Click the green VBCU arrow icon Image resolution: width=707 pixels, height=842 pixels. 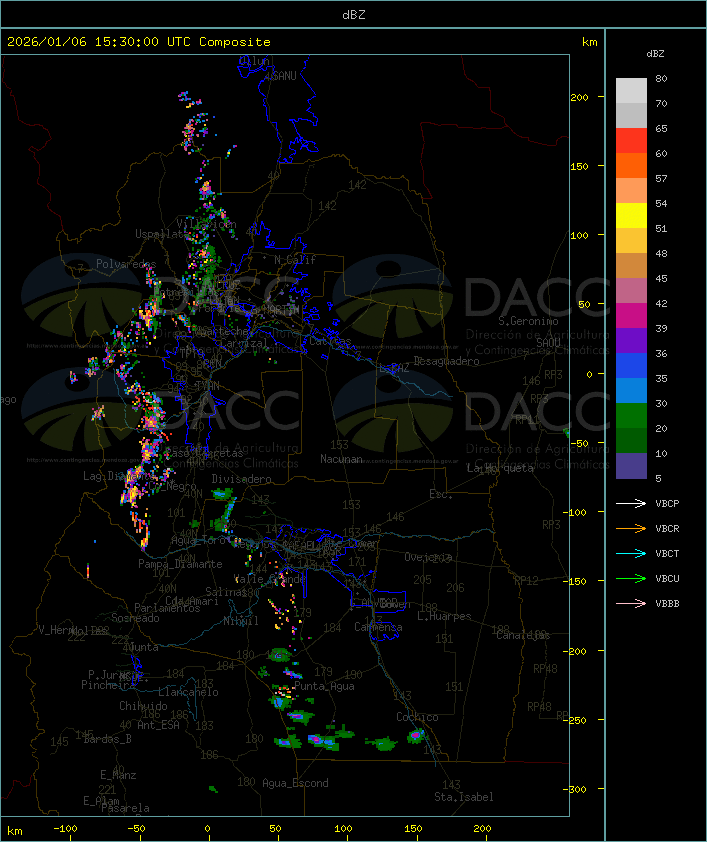[x=632, y=578]
